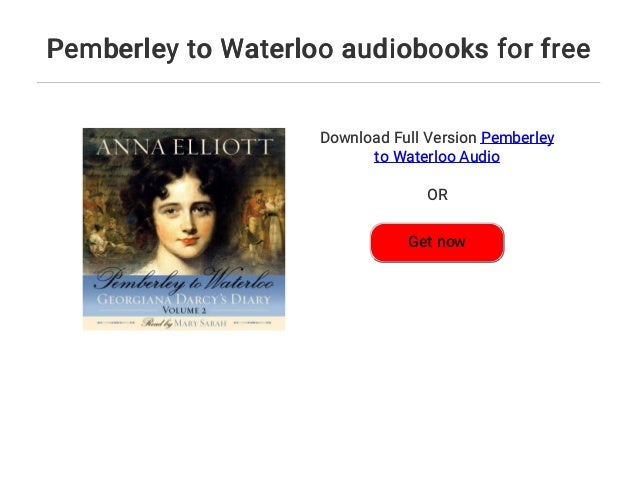Viewport: 638px width, 479px height.
Task: Click ANNA ELLIOTT author name on cover
Action: (184, 147)
